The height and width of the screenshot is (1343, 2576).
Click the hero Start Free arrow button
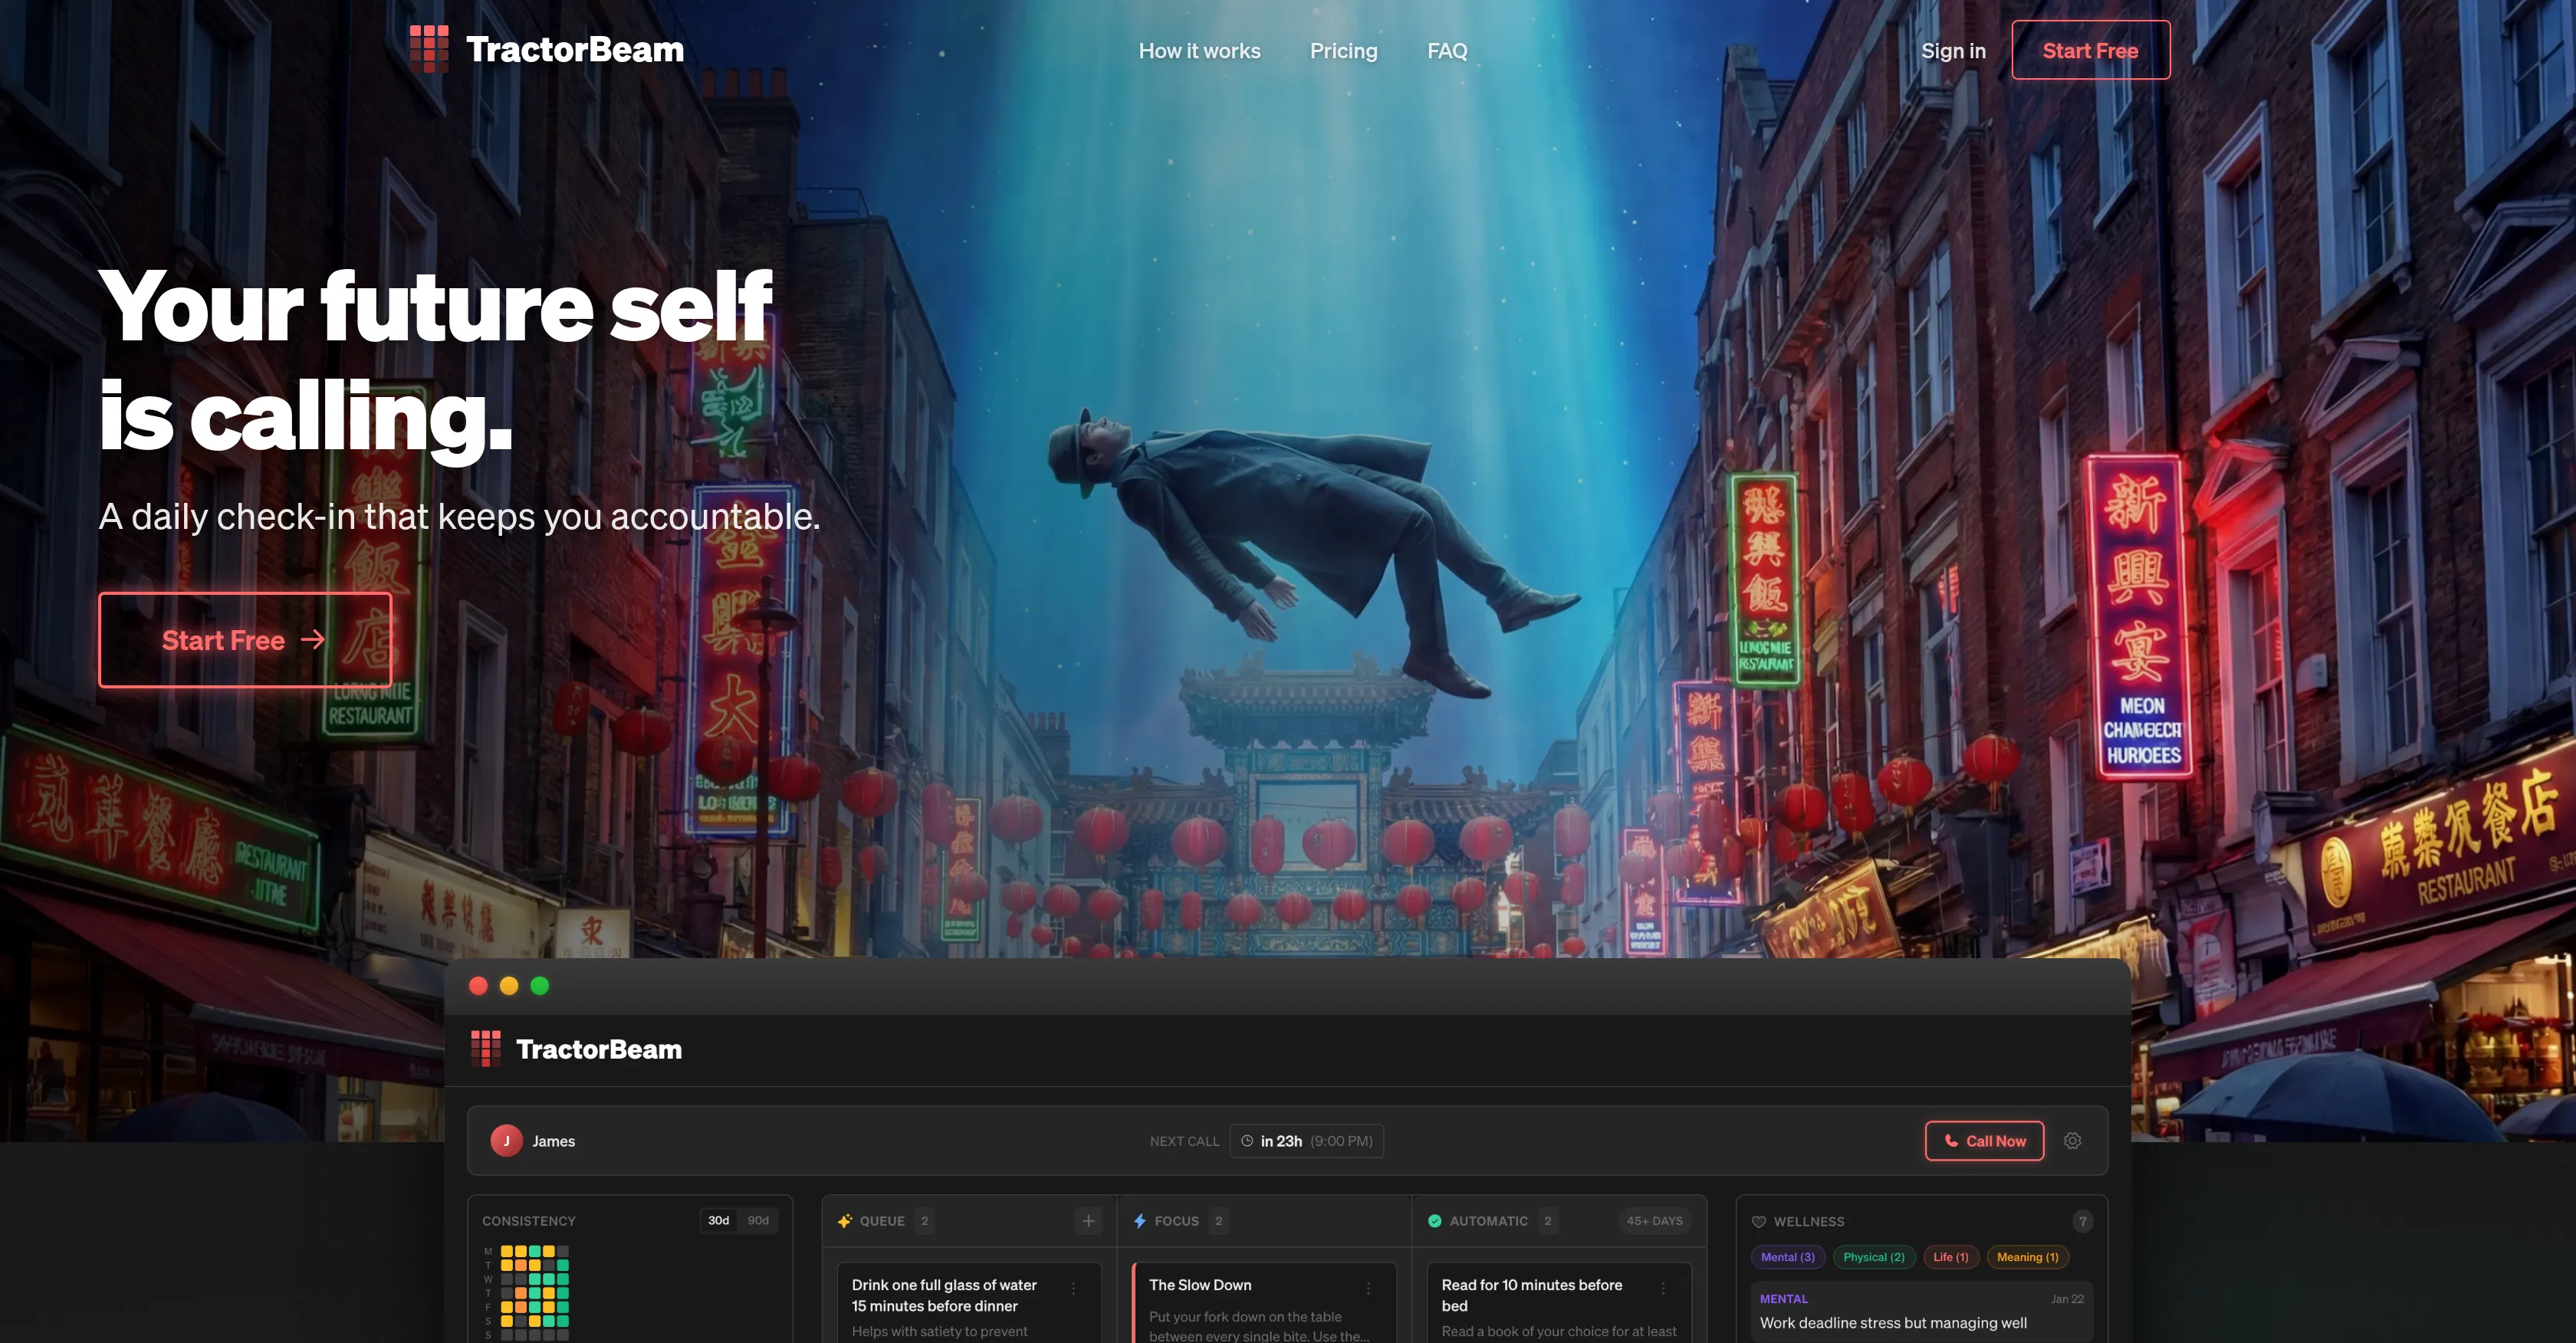pyautogui.click(x=245, y=640)
